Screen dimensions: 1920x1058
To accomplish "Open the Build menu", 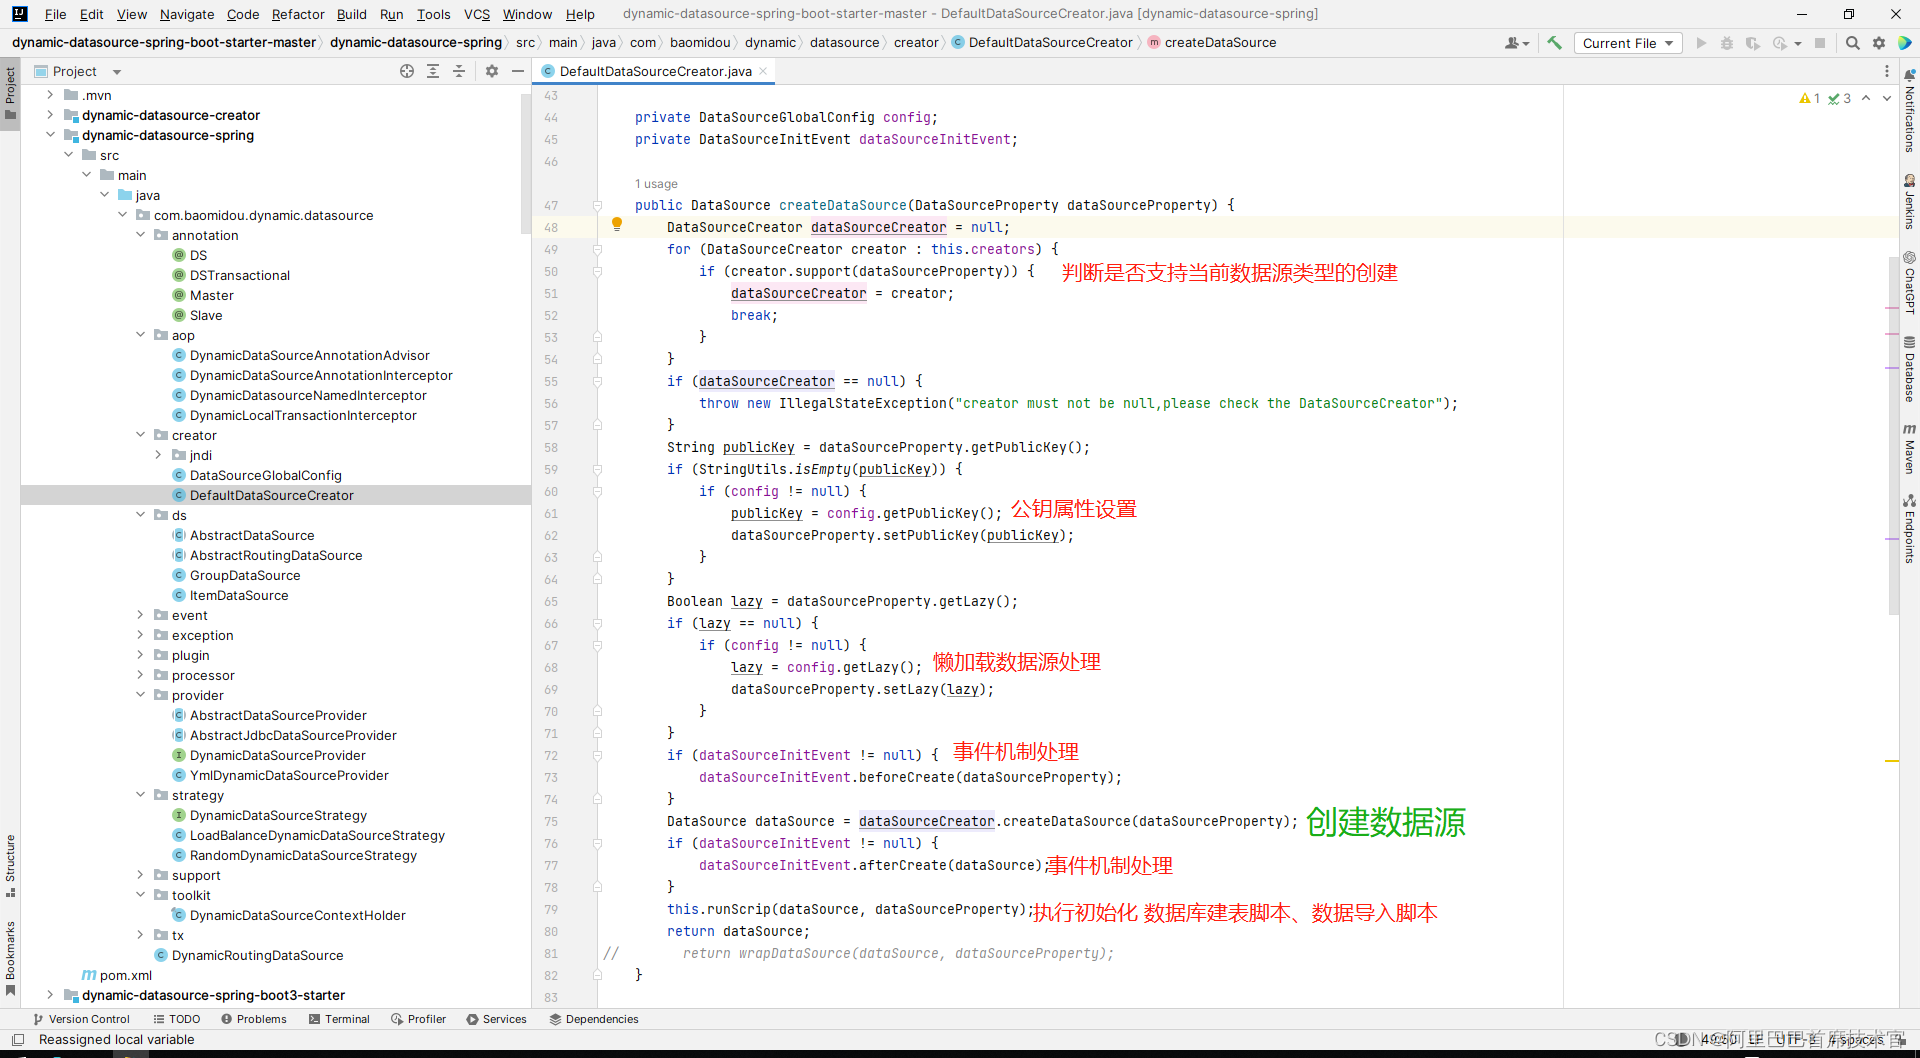I will 351,14.
